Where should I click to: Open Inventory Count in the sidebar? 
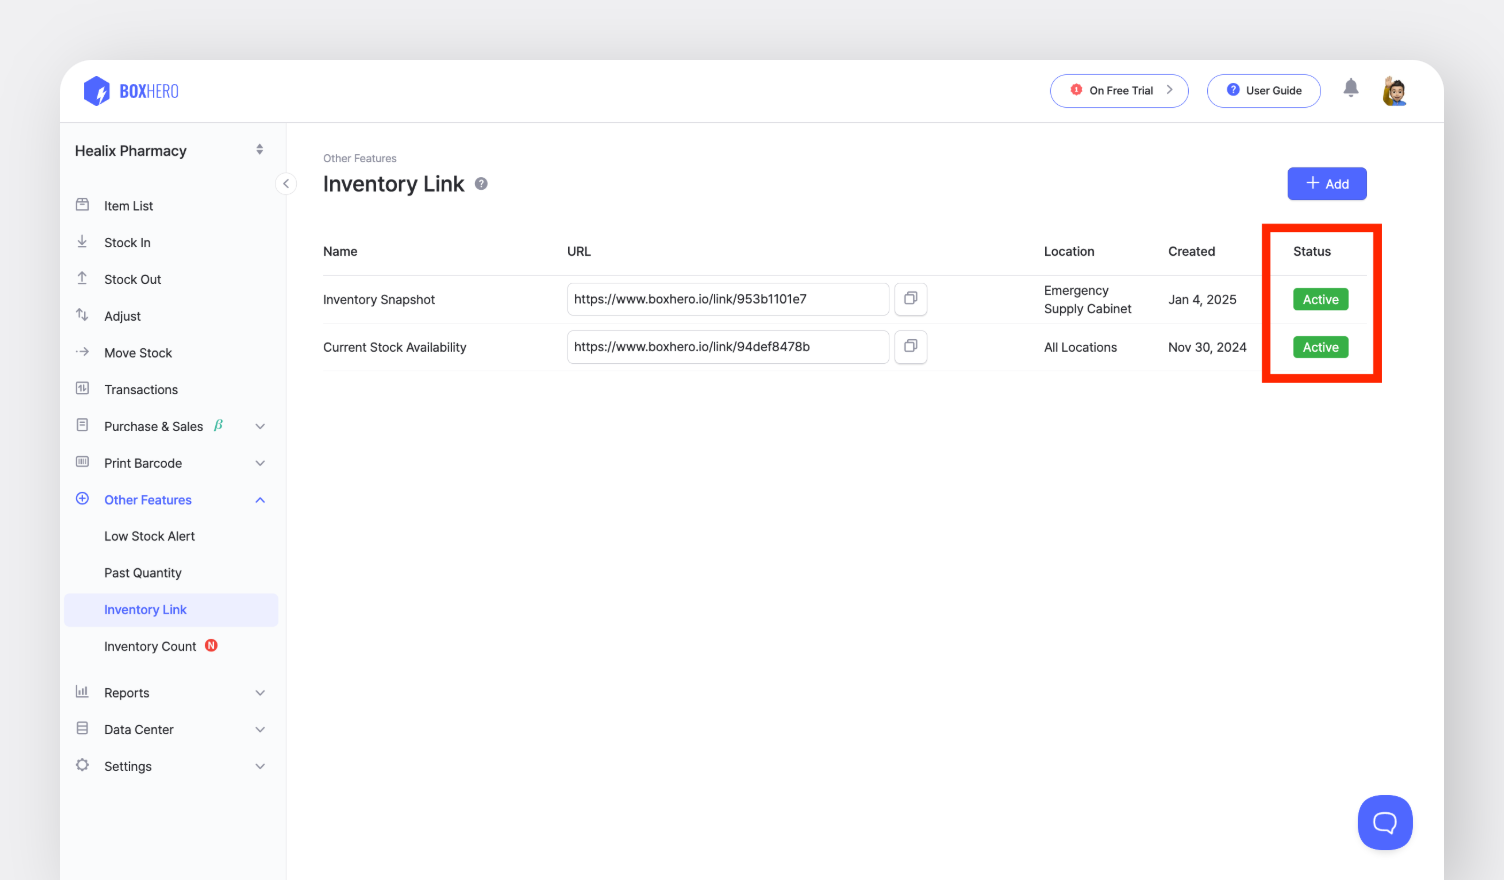pos(150,647)
